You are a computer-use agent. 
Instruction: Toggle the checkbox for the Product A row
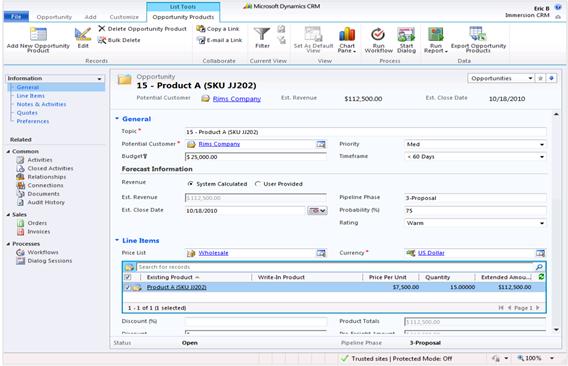tap(127, 287)
